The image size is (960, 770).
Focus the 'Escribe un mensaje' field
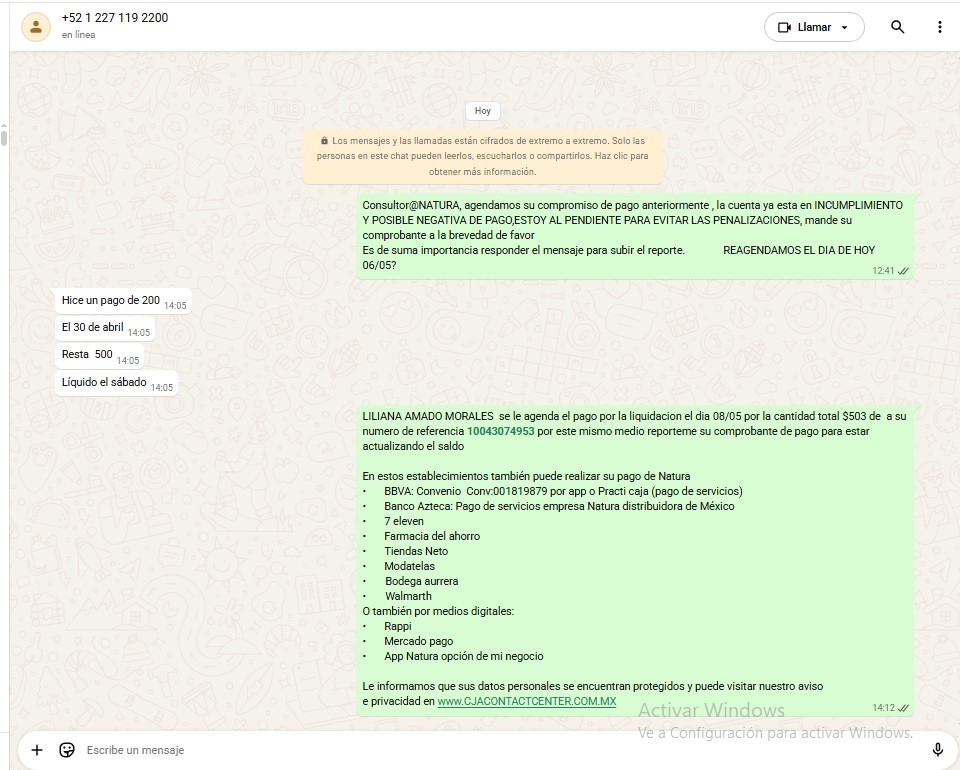(502, 750)
